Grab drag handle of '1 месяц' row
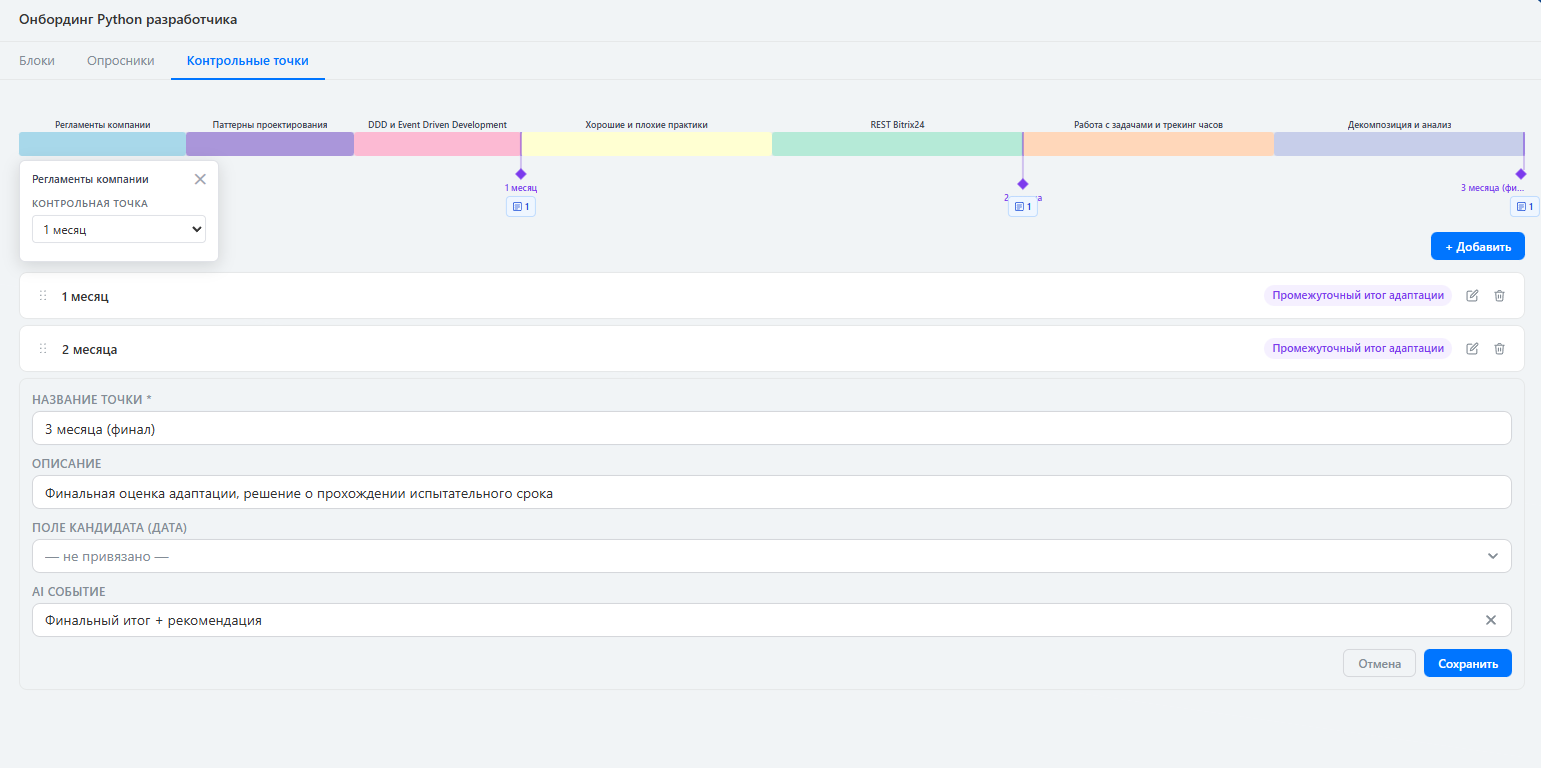Viewport: 1541px width, 768px height. (43, 296)
